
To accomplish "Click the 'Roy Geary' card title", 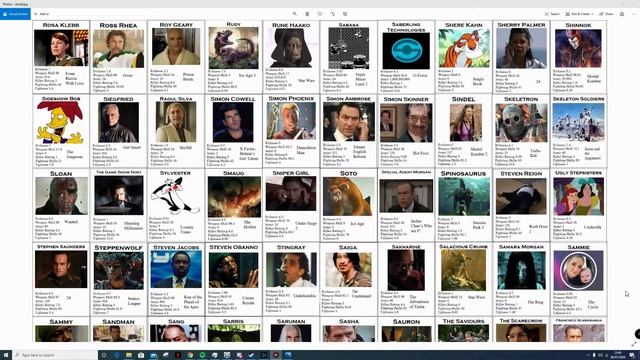I will pyautogui.click(x=176, y=25).
